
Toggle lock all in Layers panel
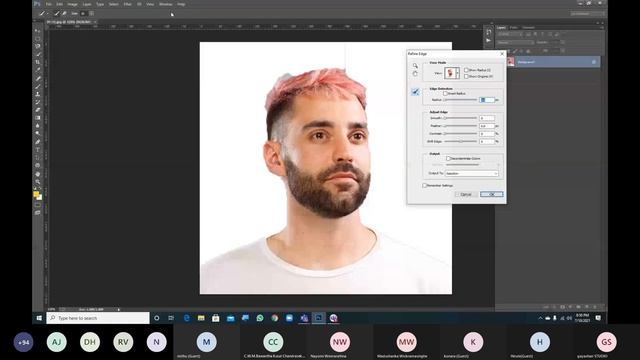tap(528, 51)
